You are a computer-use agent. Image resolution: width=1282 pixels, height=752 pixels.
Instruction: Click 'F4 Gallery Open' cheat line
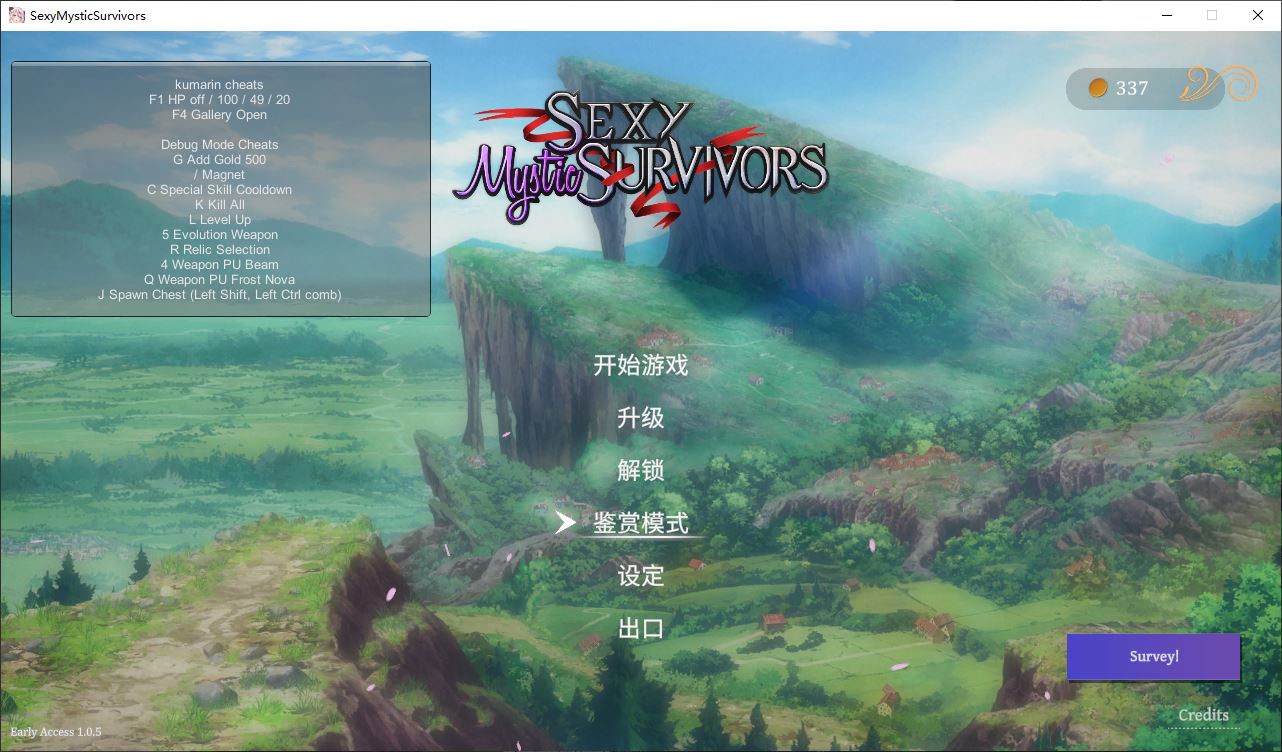tap(220, 115)
